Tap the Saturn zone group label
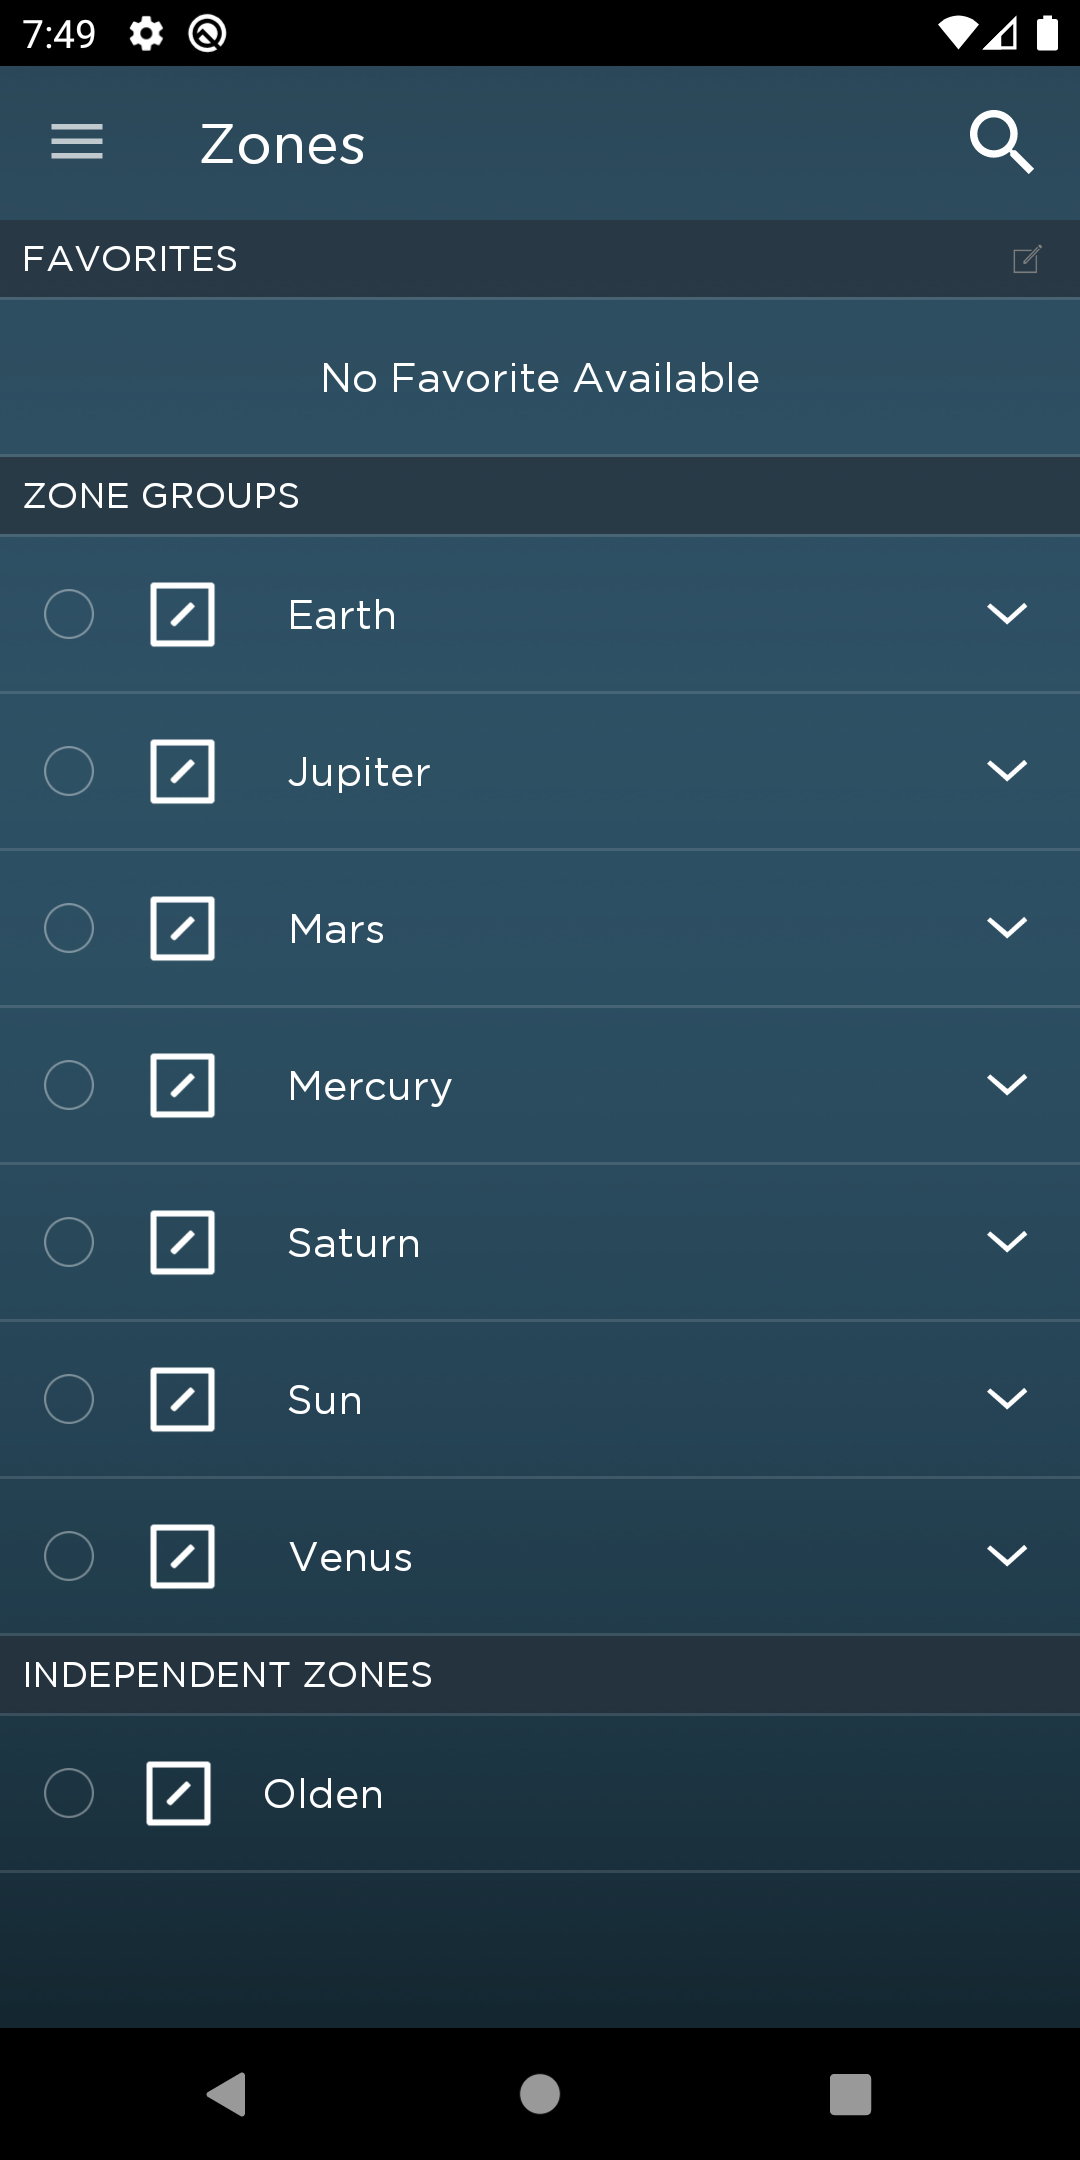The height and width of the screenshot is (2160, 1080). 354,1243
